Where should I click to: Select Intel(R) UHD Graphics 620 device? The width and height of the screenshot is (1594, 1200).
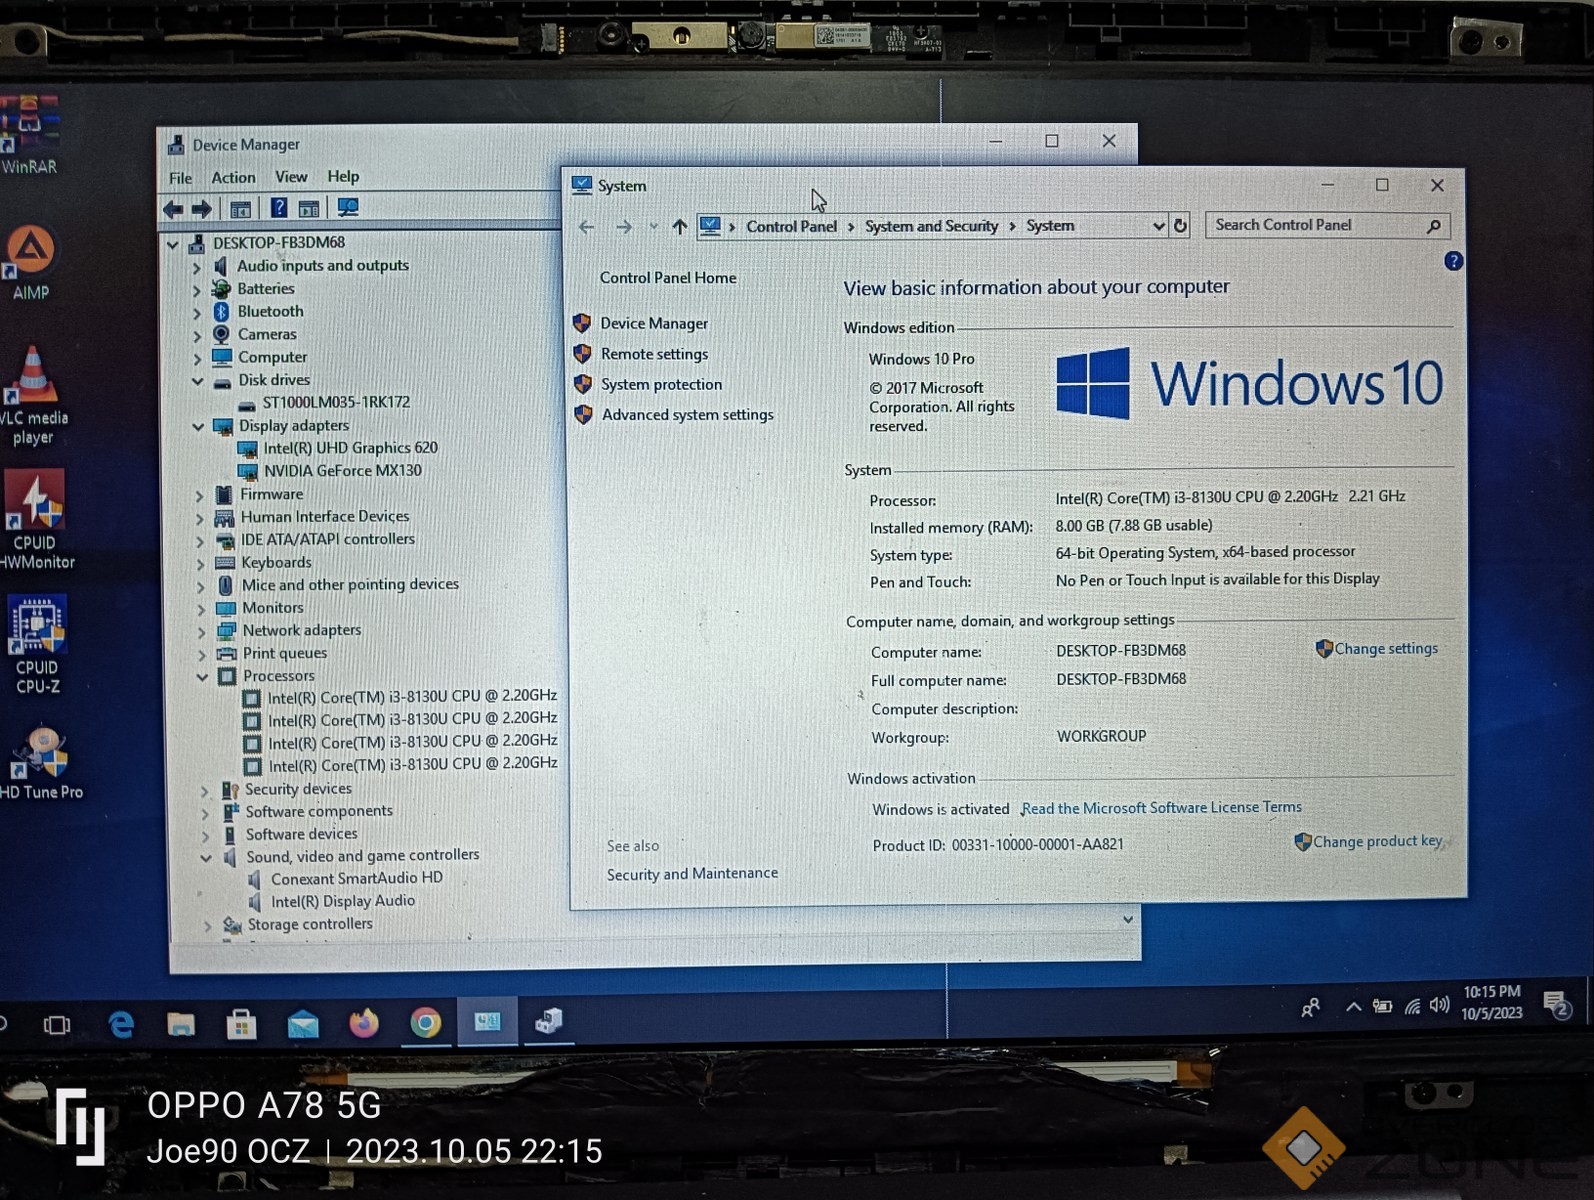click(x=350, y=448)
